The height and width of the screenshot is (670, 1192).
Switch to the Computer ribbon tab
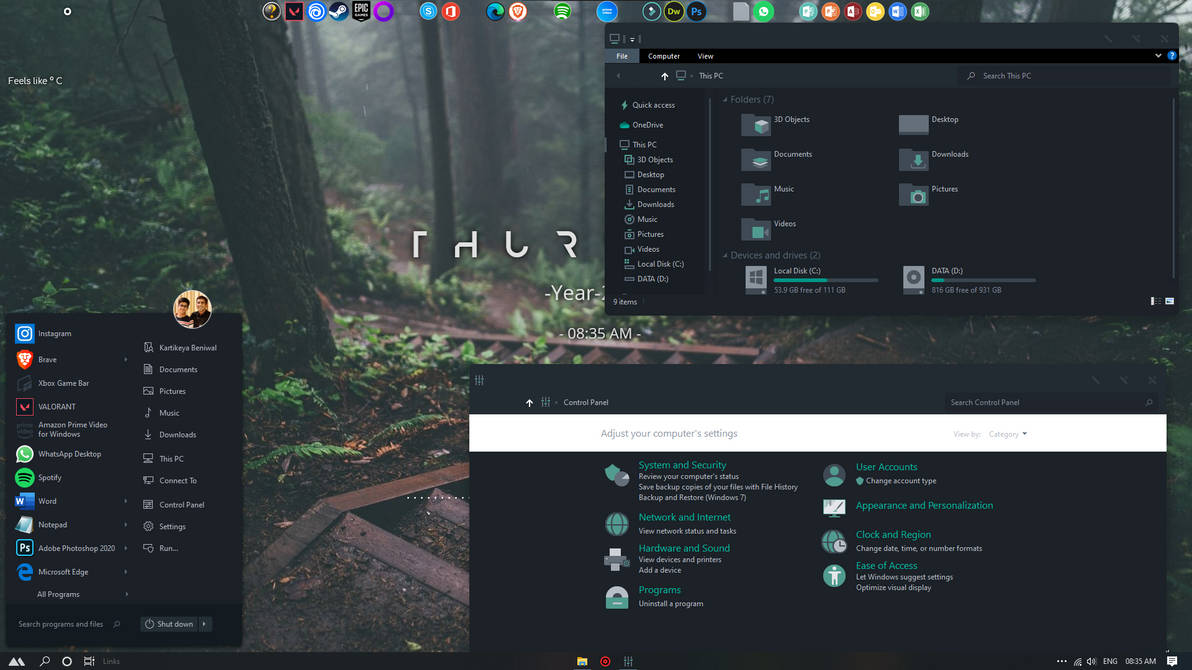point(664,56)
